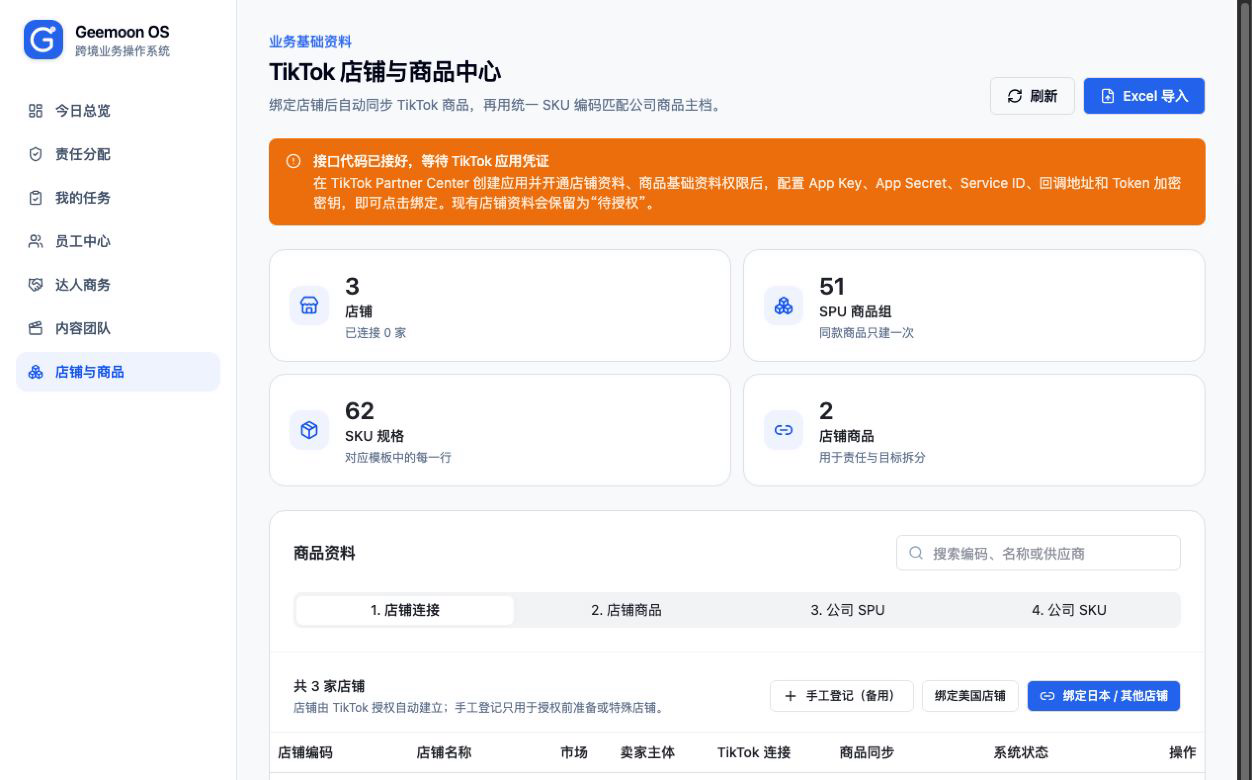Viewport: 1252px width, 780px height.
Task: Open 责任分配 in the sidebar
Action: 118,154
